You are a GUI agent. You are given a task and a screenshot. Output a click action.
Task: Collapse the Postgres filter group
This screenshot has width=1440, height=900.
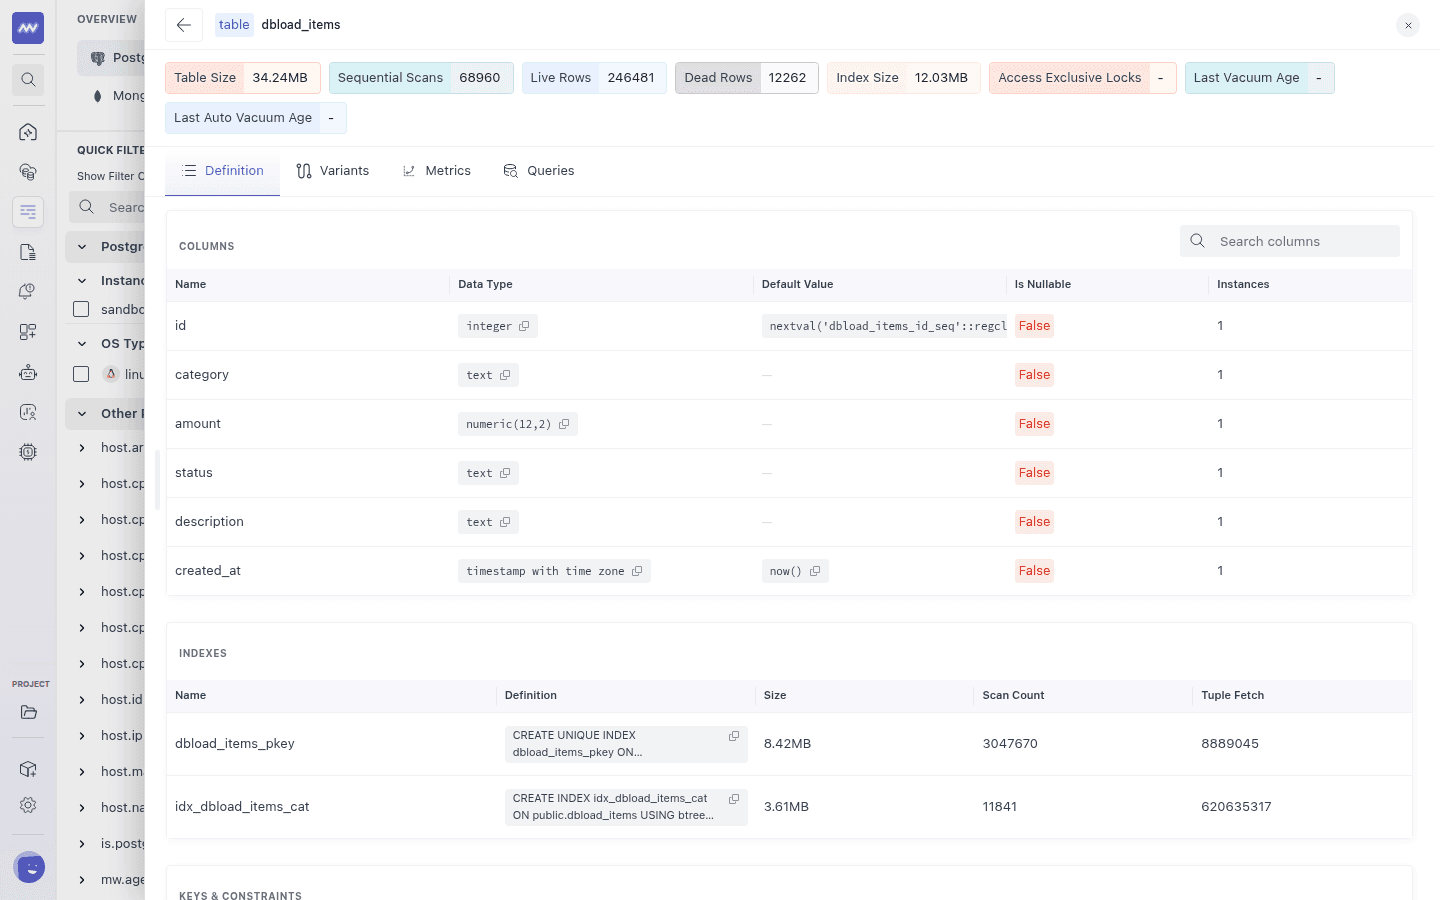coord(82,247)
